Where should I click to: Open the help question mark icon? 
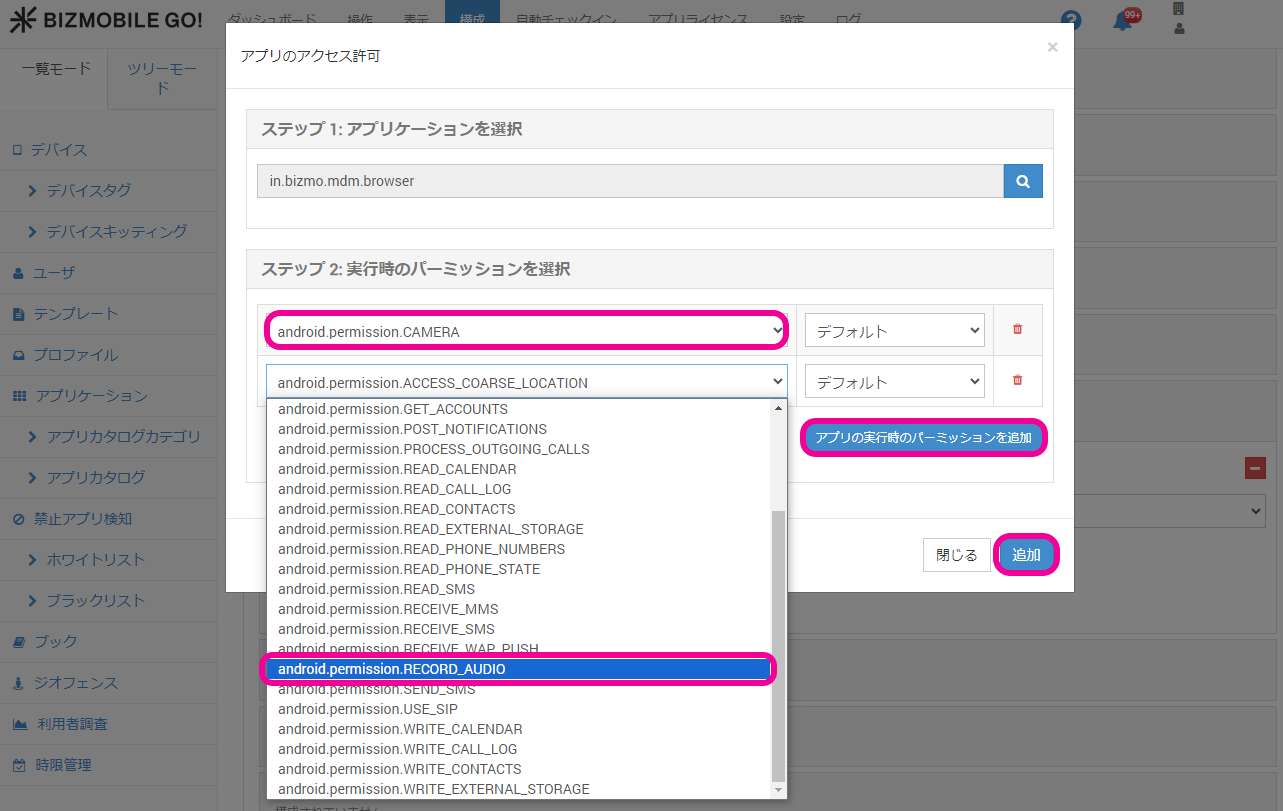pos(1071,20)
